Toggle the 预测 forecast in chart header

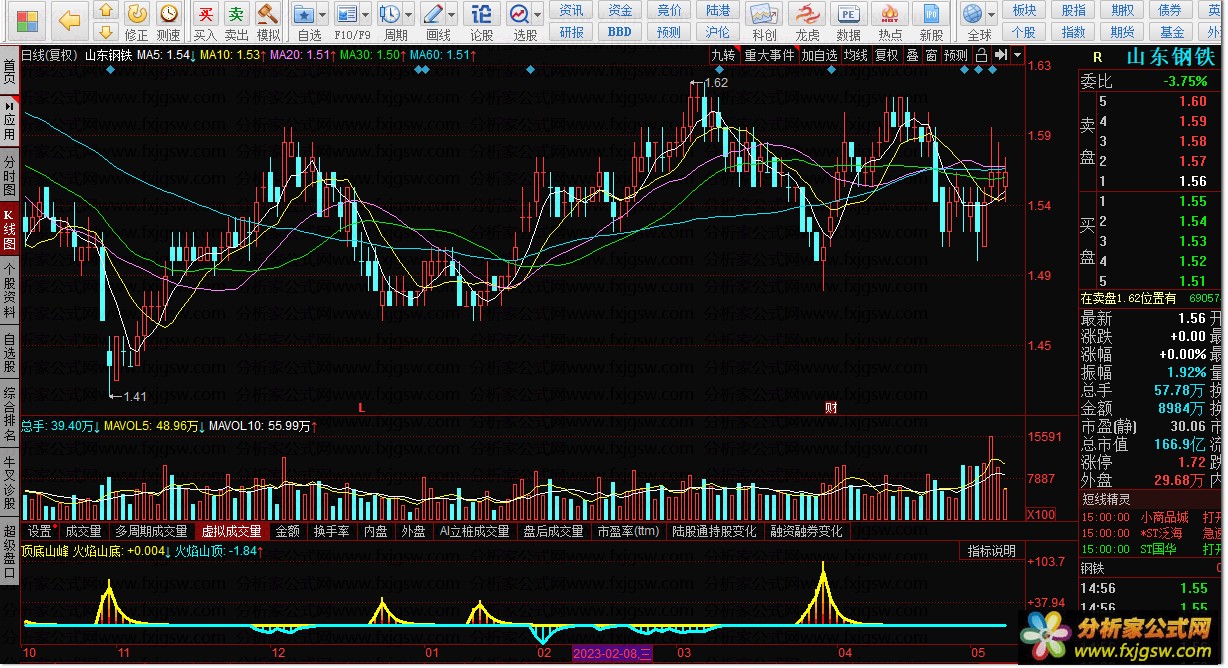click(957, 55)
